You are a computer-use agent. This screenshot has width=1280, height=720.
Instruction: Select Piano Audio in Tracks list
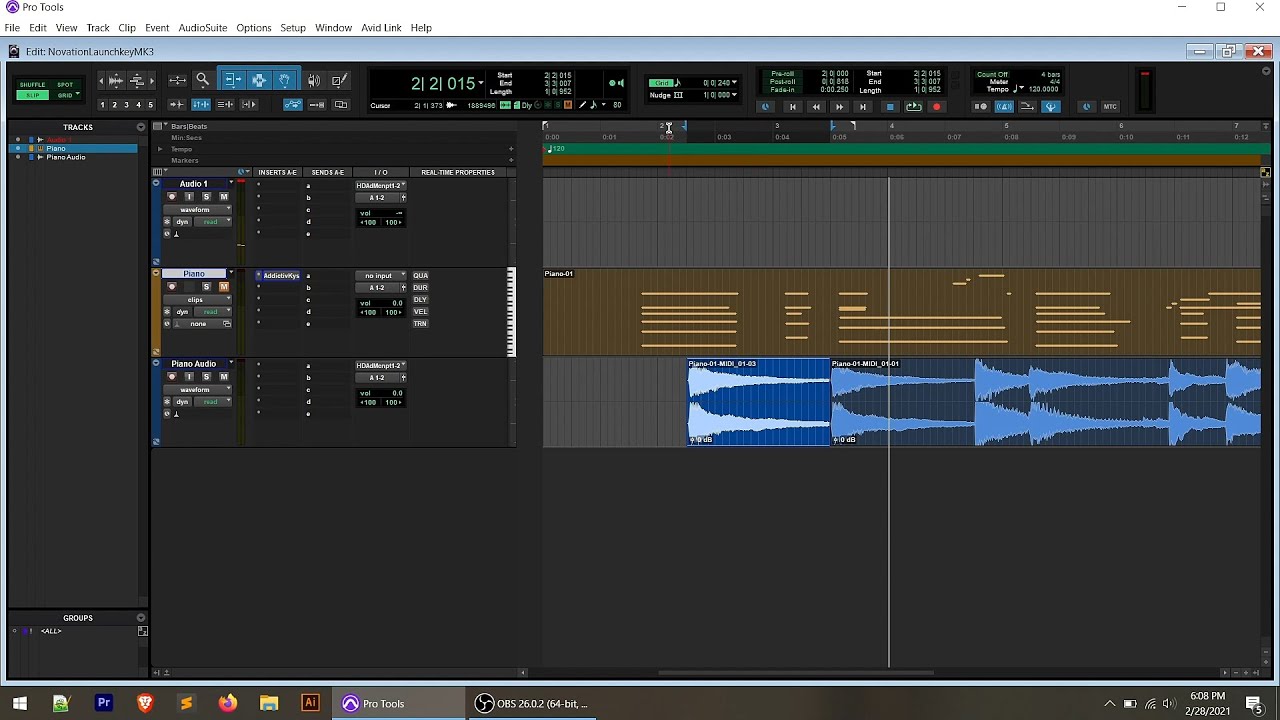(66, 157)
